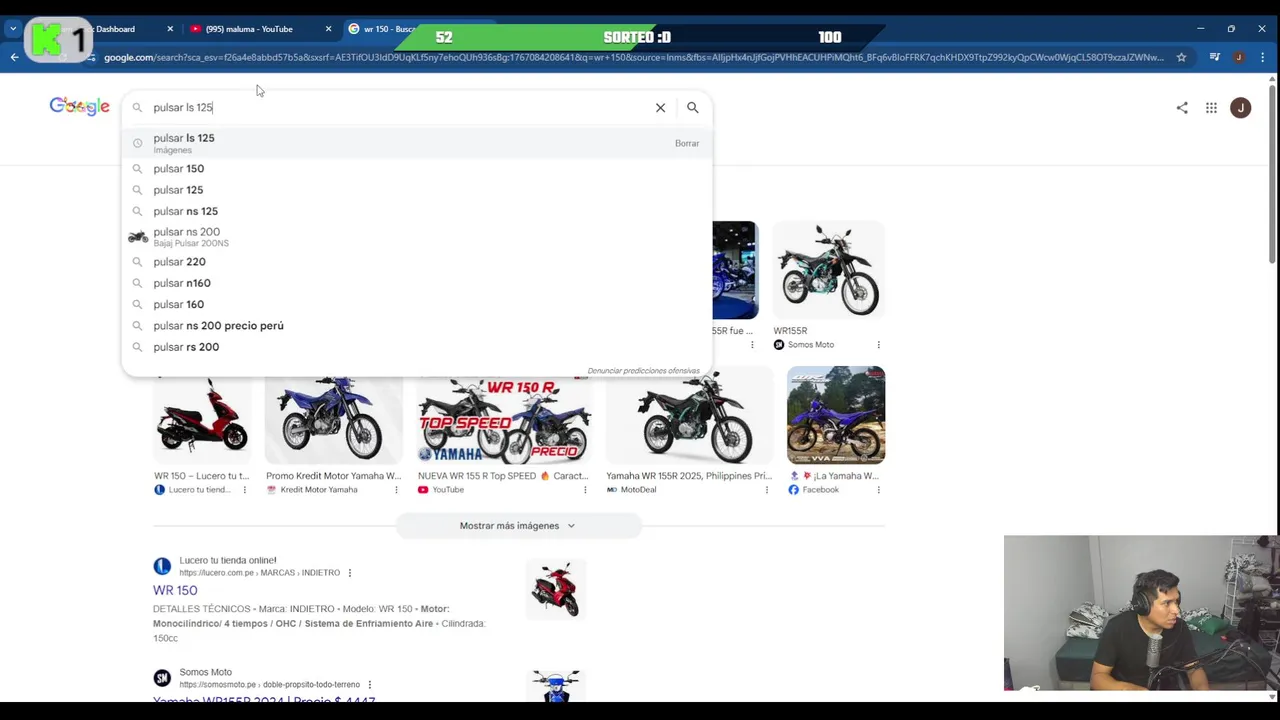Go to the Google logo homepage
This screenshot has height=720, width=1280.
point(79,107)
